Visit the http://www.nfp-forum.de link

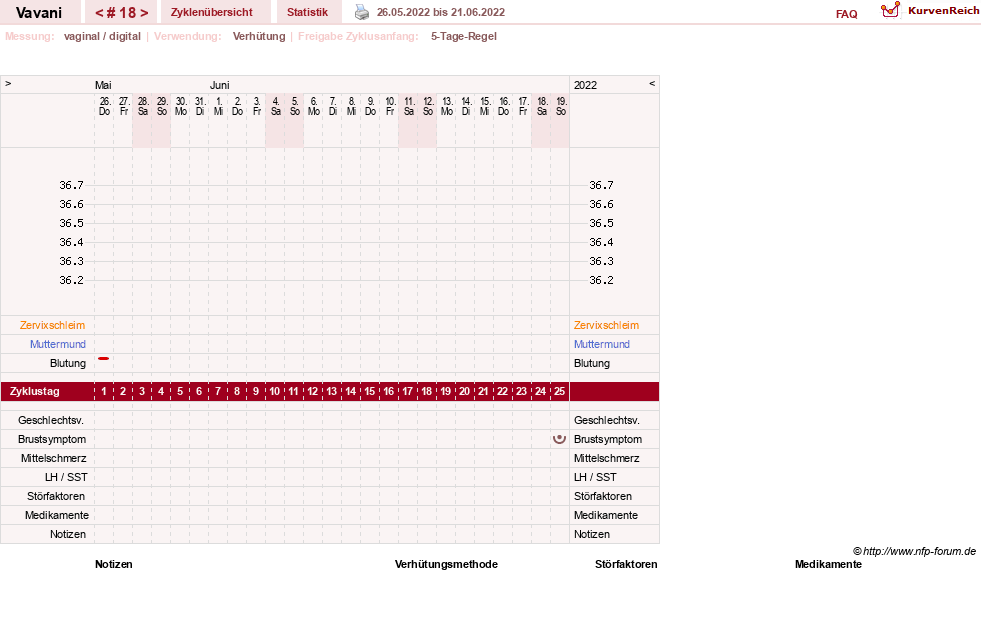919,551
